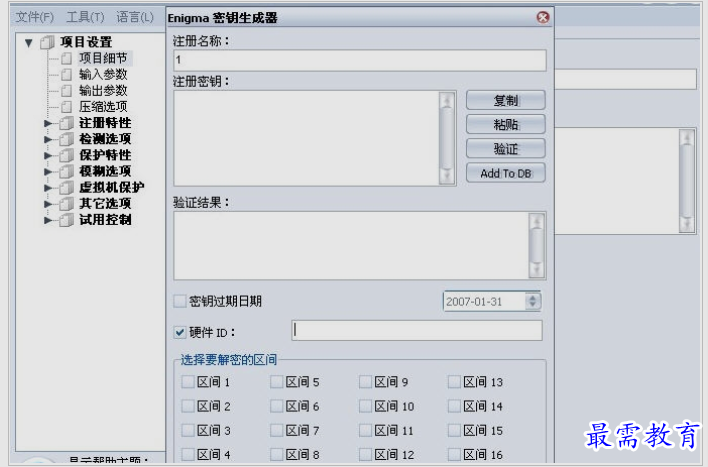Expand the 模糊选项 node arrow
708x467 pixels.
click(48, 172)
